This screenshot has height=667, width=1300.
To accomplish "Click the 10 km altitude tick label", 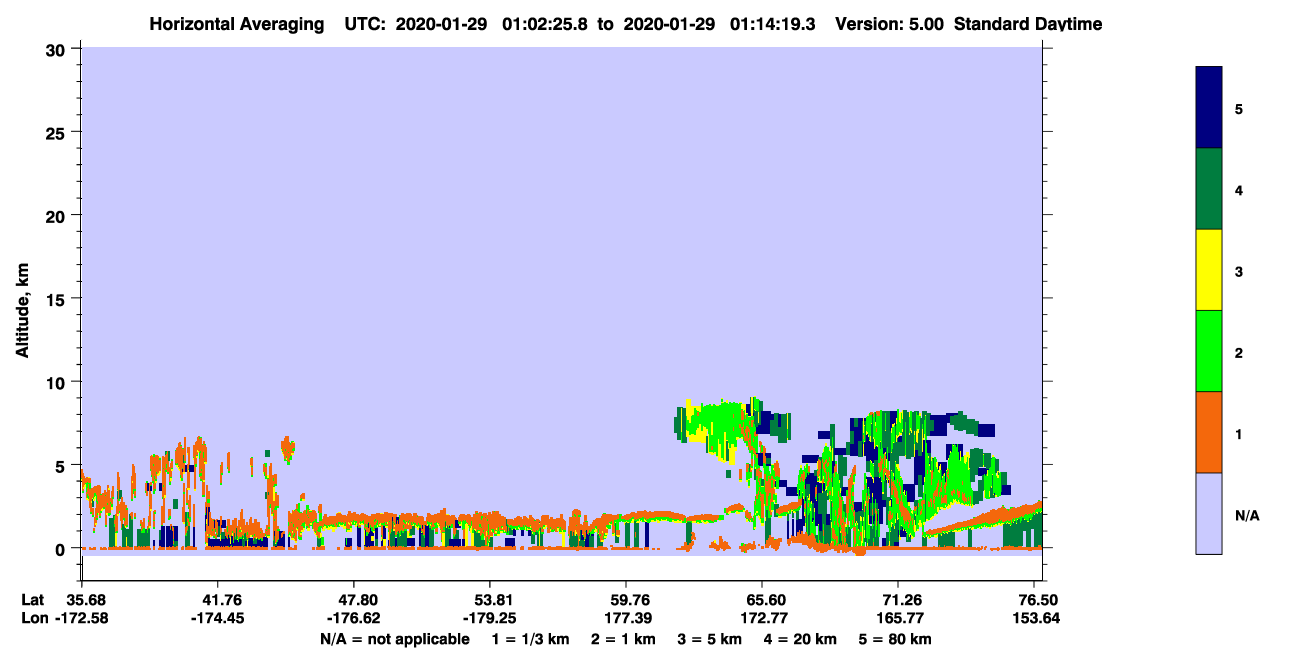I will [x=56, y=382].
